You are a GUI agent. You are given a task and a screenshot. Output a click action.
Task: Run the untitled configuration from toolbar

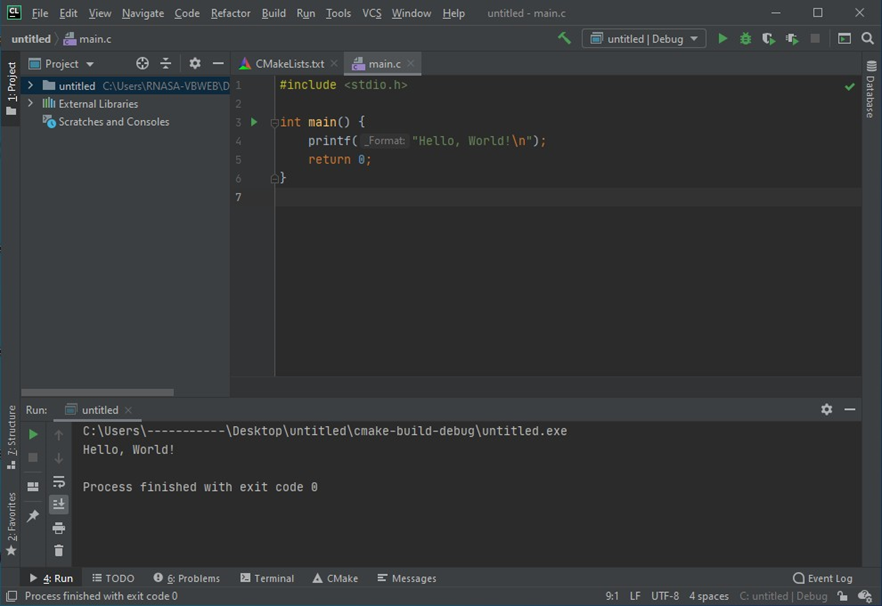tap(723, 38)
